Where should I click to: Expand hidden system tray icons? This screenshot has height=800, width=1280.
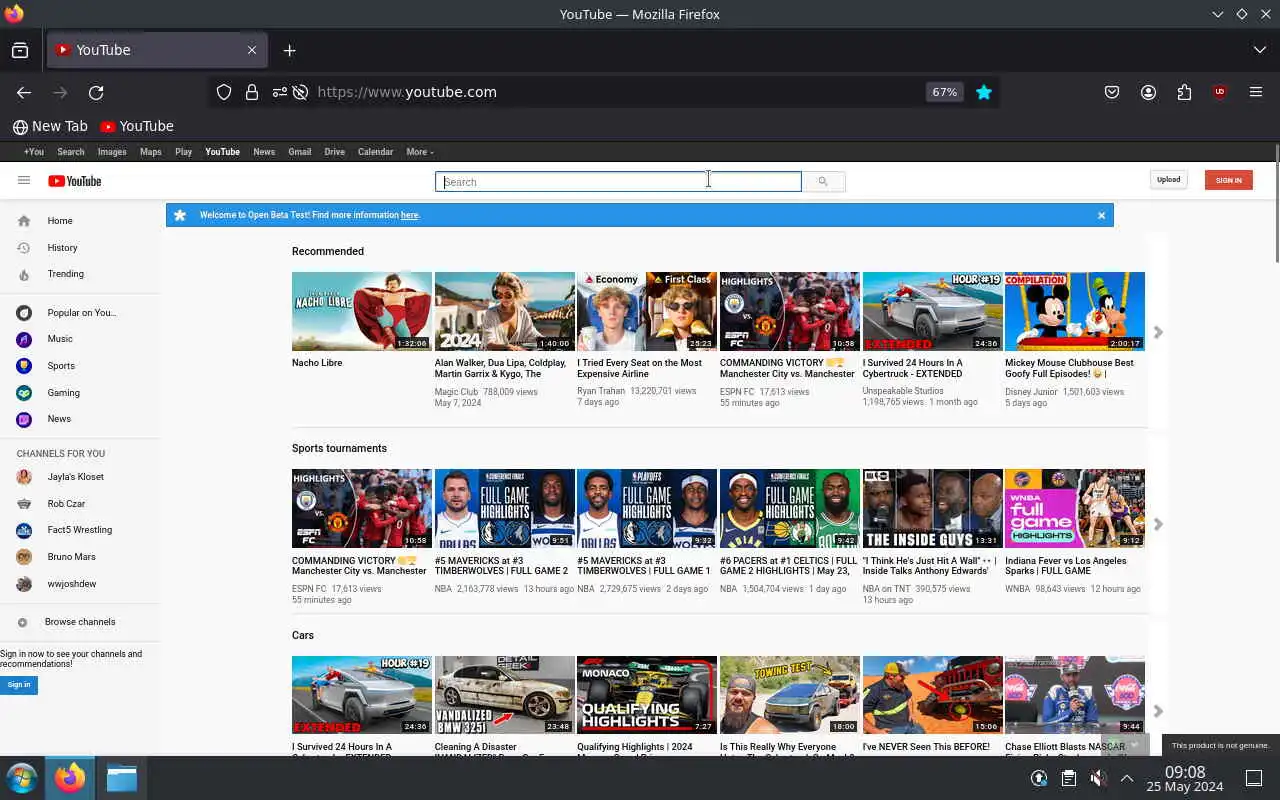click(x=1127, y=778)
